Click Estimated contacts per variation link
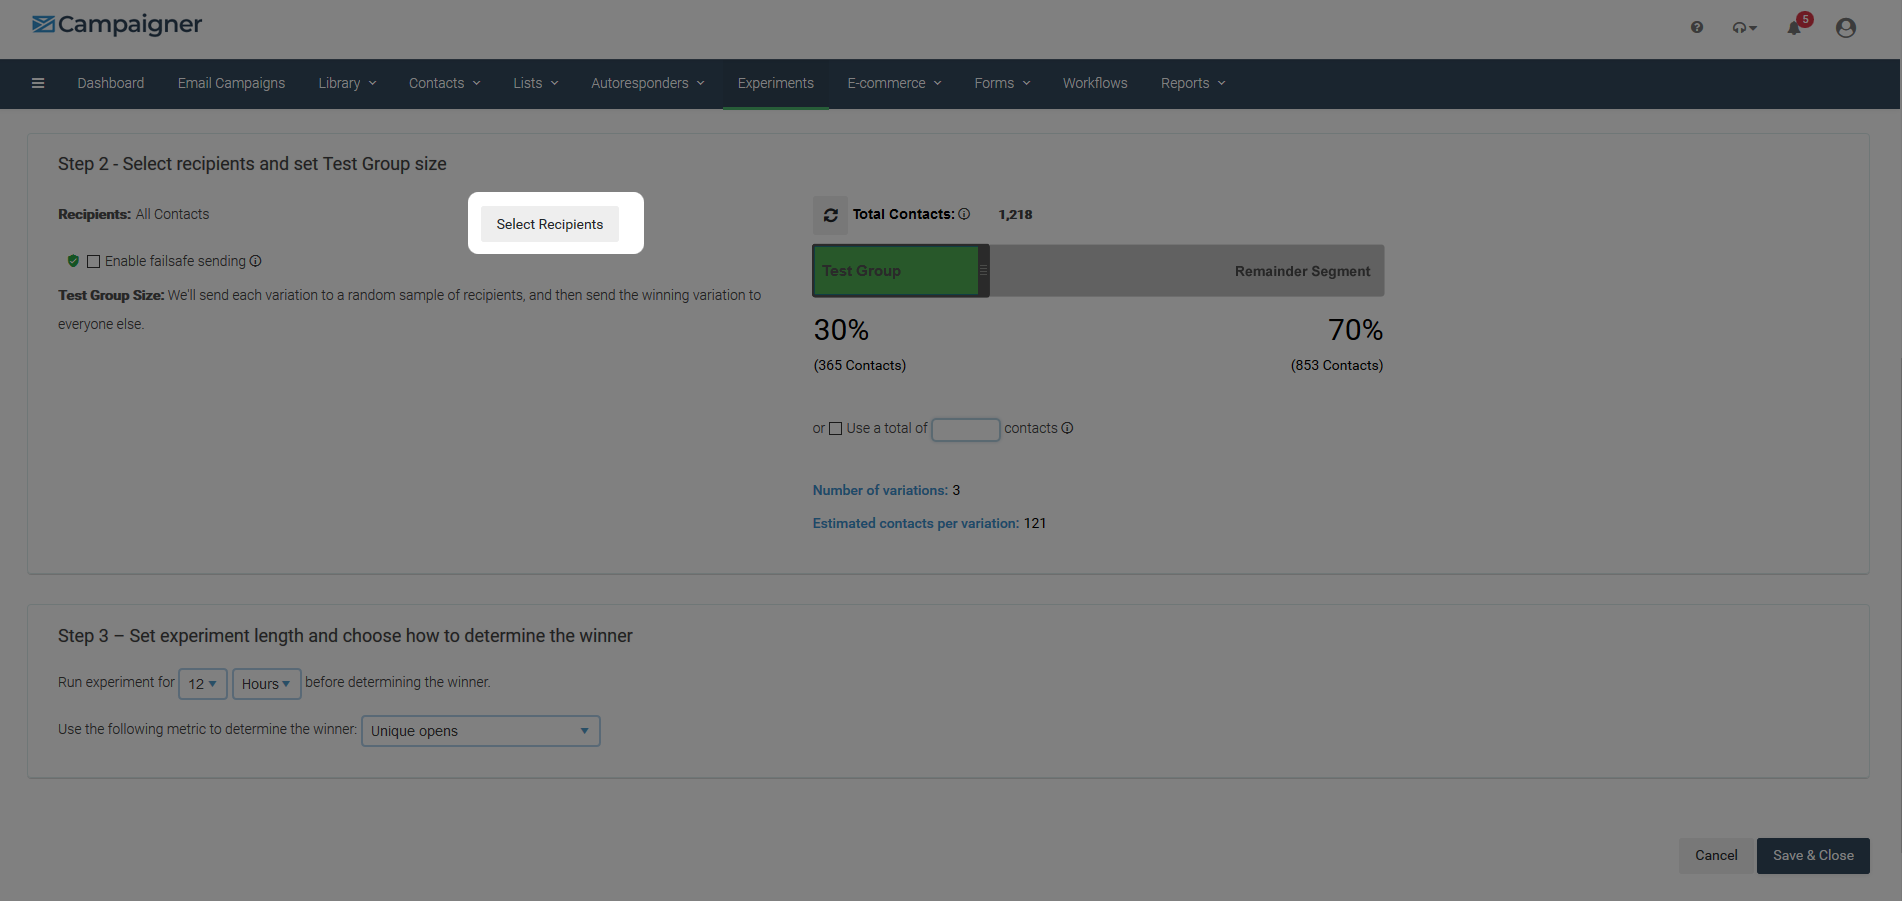The width and height of the screenshot is (1902, 901). click(x=916, y=523)
